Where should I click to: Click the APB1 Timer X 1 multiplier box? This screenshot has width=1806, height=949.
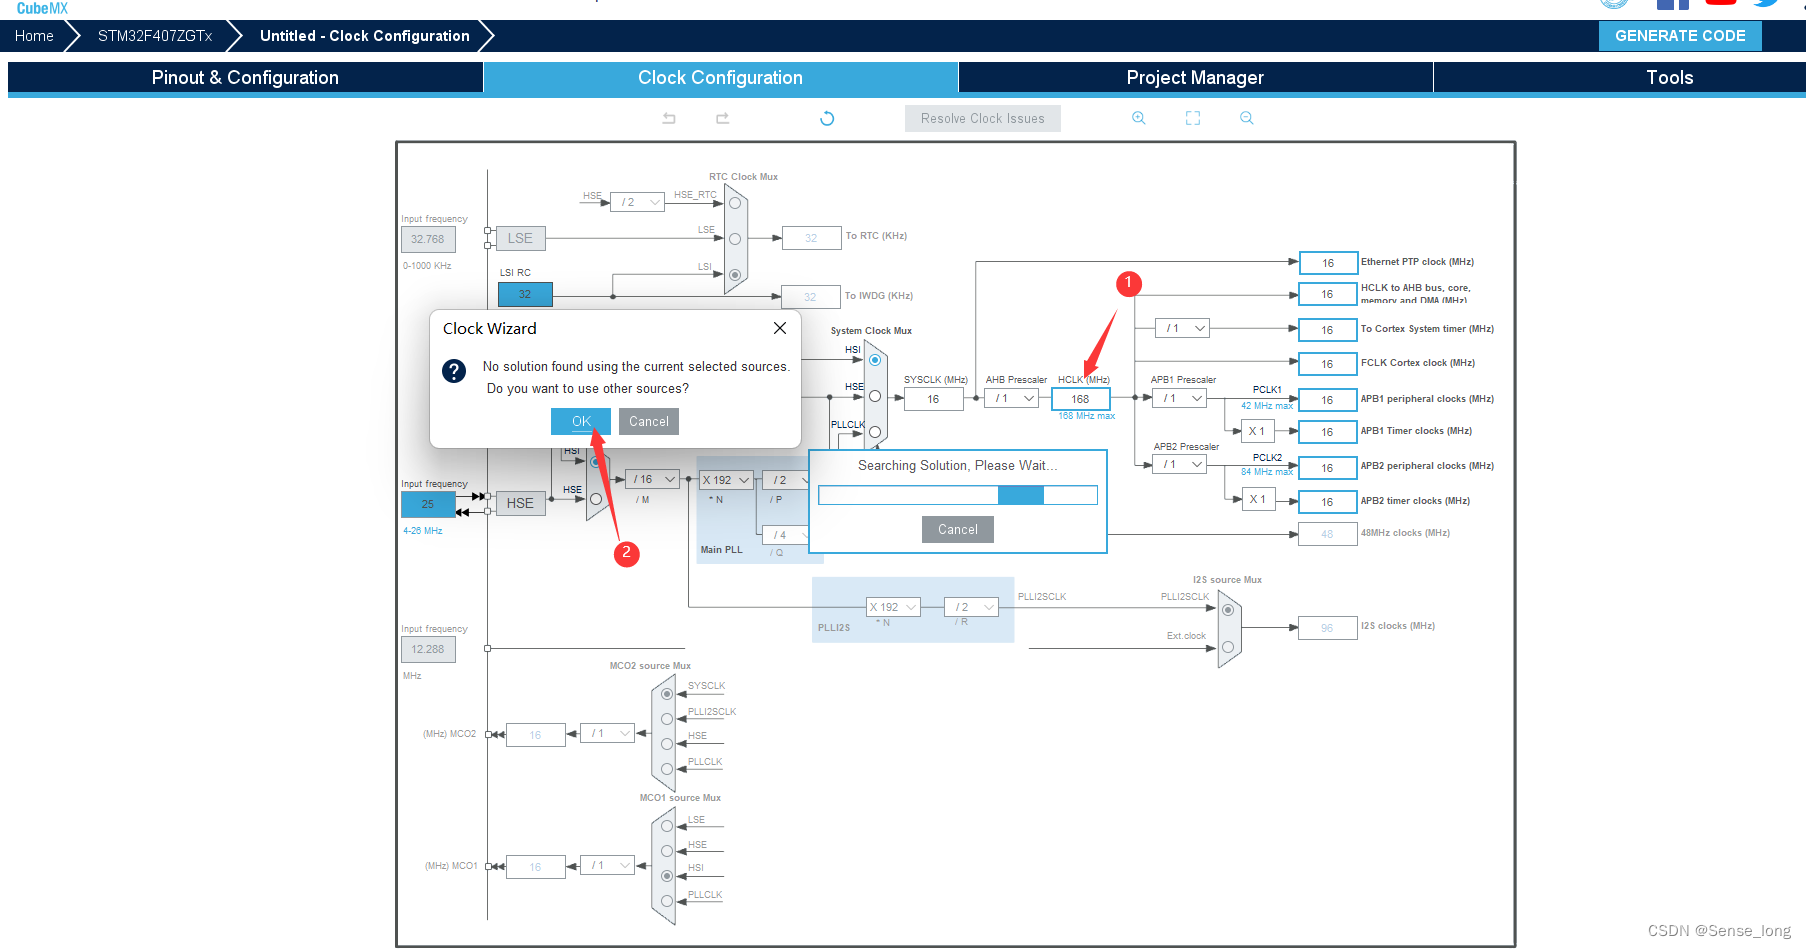[1258, 431]
